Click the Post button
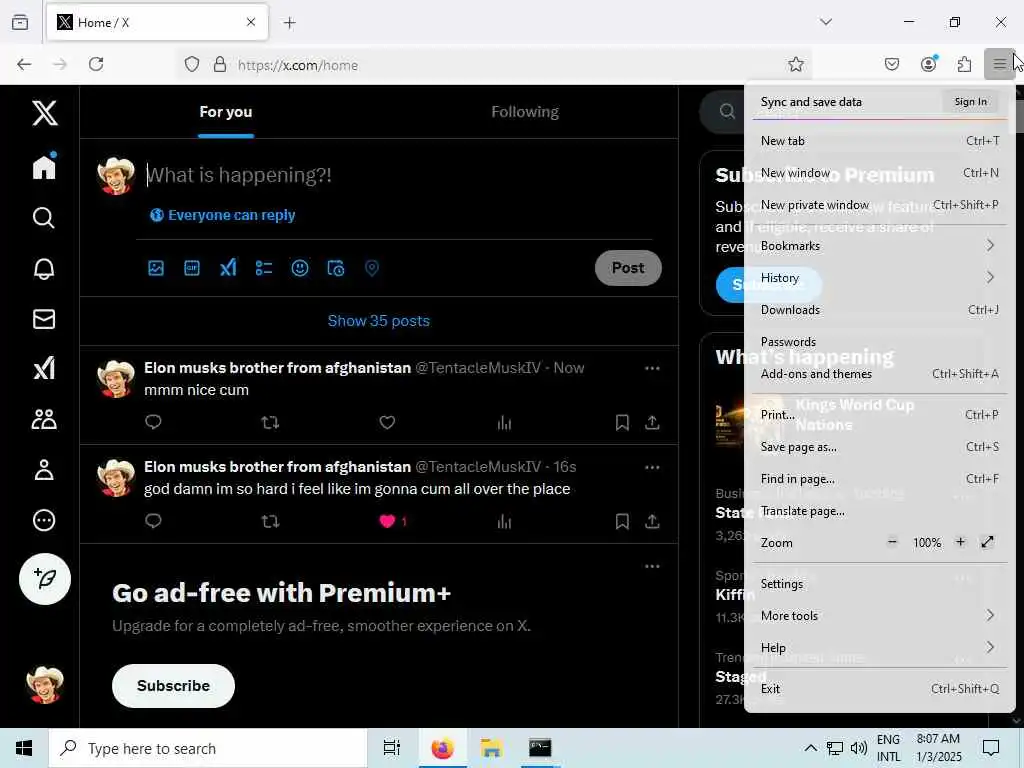1024x768 pixels. coord(628,268)
